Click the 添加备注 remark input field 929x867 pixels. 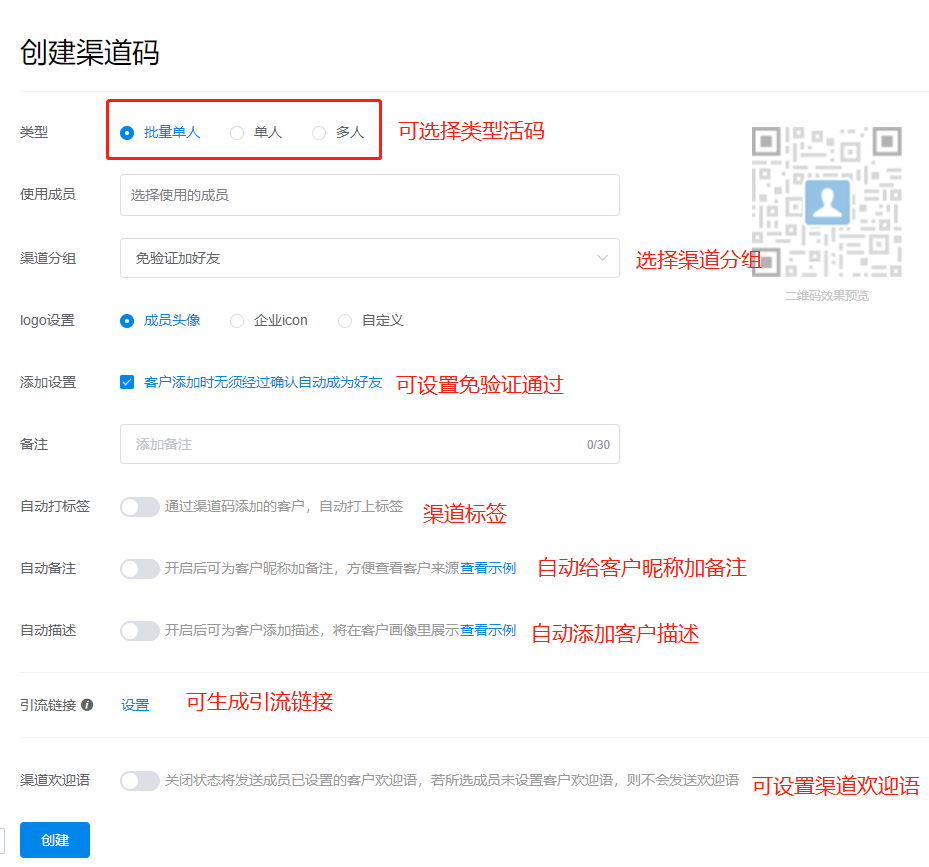coord(355,444)
